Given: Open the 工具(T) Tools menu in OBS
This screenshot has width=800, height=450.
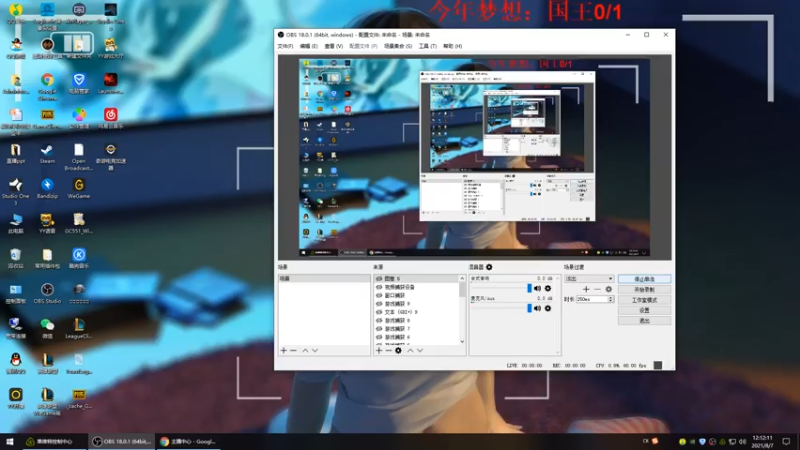Looking at the screenshot, I should pos(427,46).
